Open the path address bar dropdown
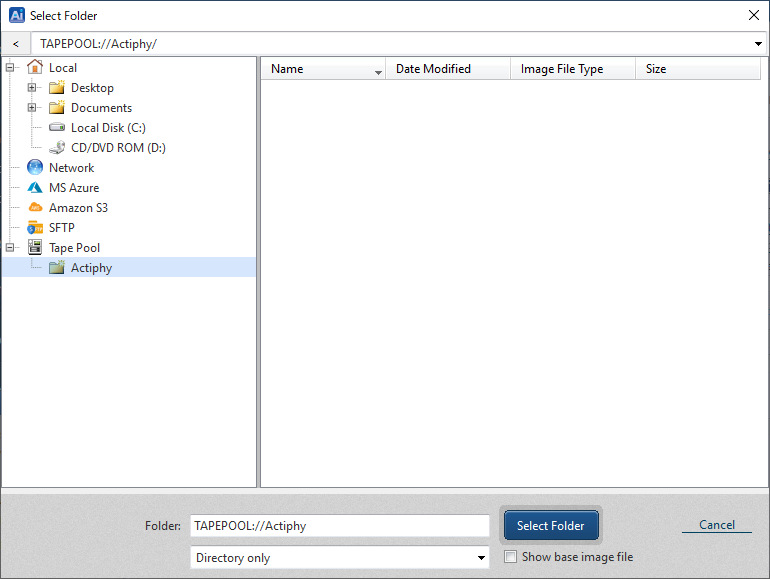 759,44
